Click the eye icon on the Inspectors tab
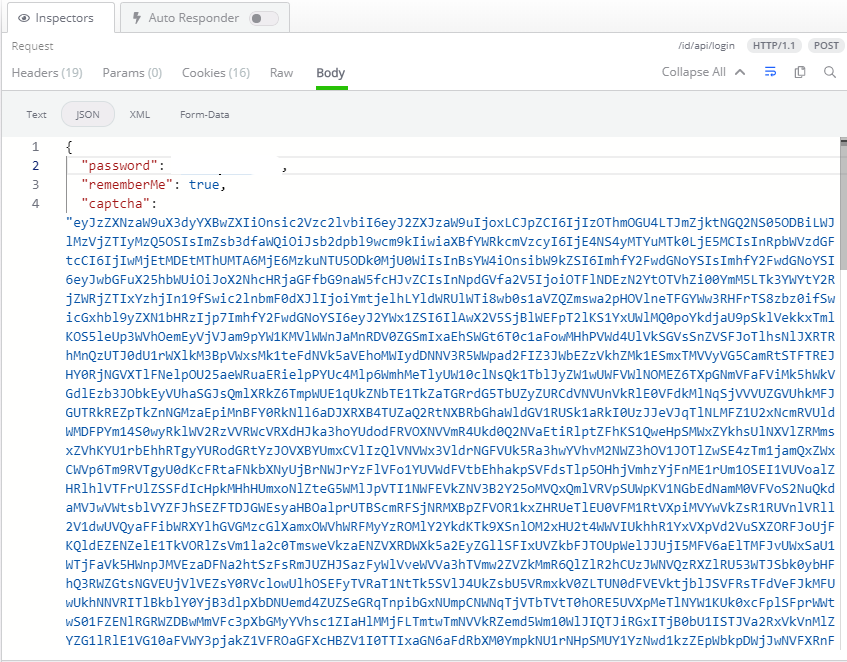847x662 pixels. click(26, 17)
